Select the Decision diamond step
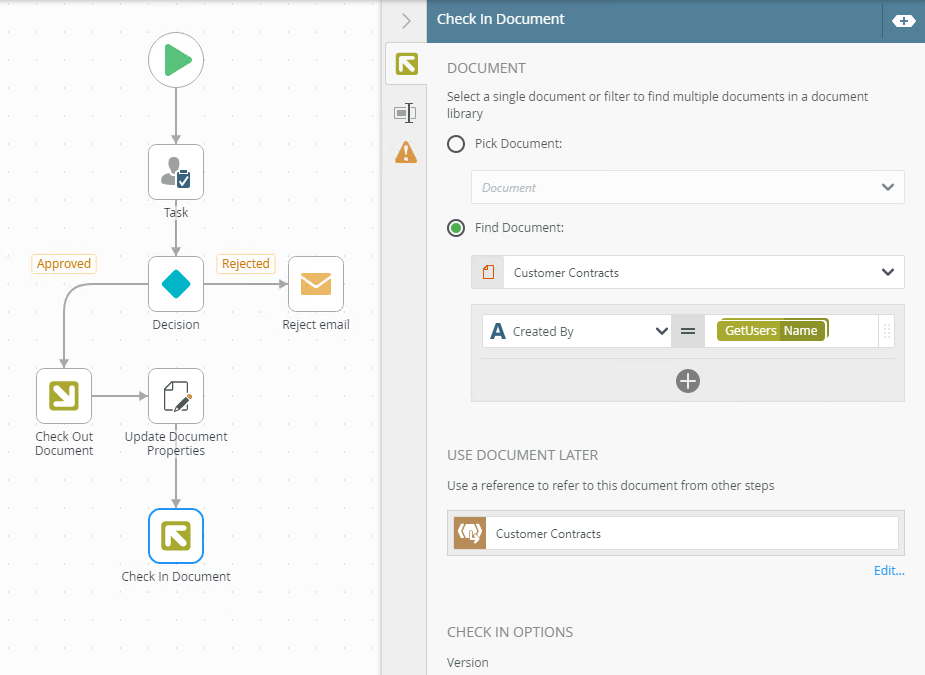Screen dimensions: 925x675 tap(176, 284)
